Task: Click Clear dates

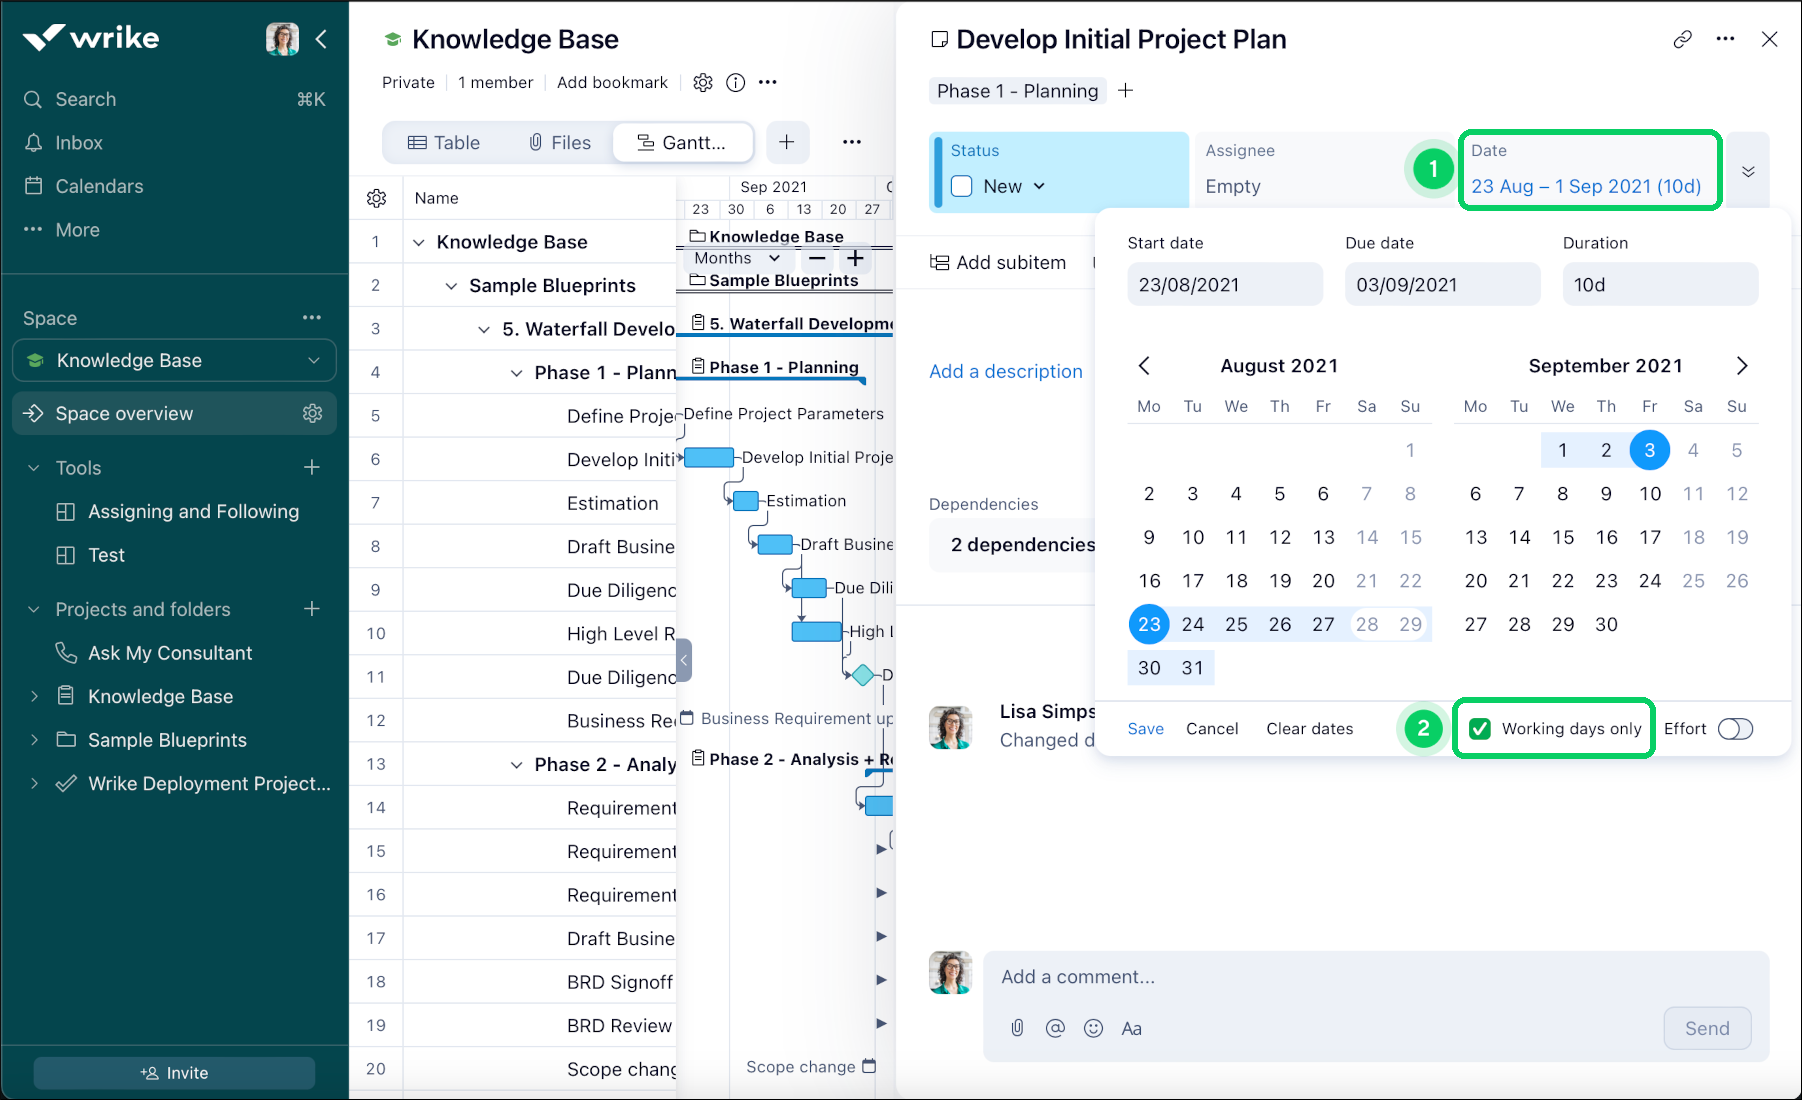Action: [x=1310, y=729]
